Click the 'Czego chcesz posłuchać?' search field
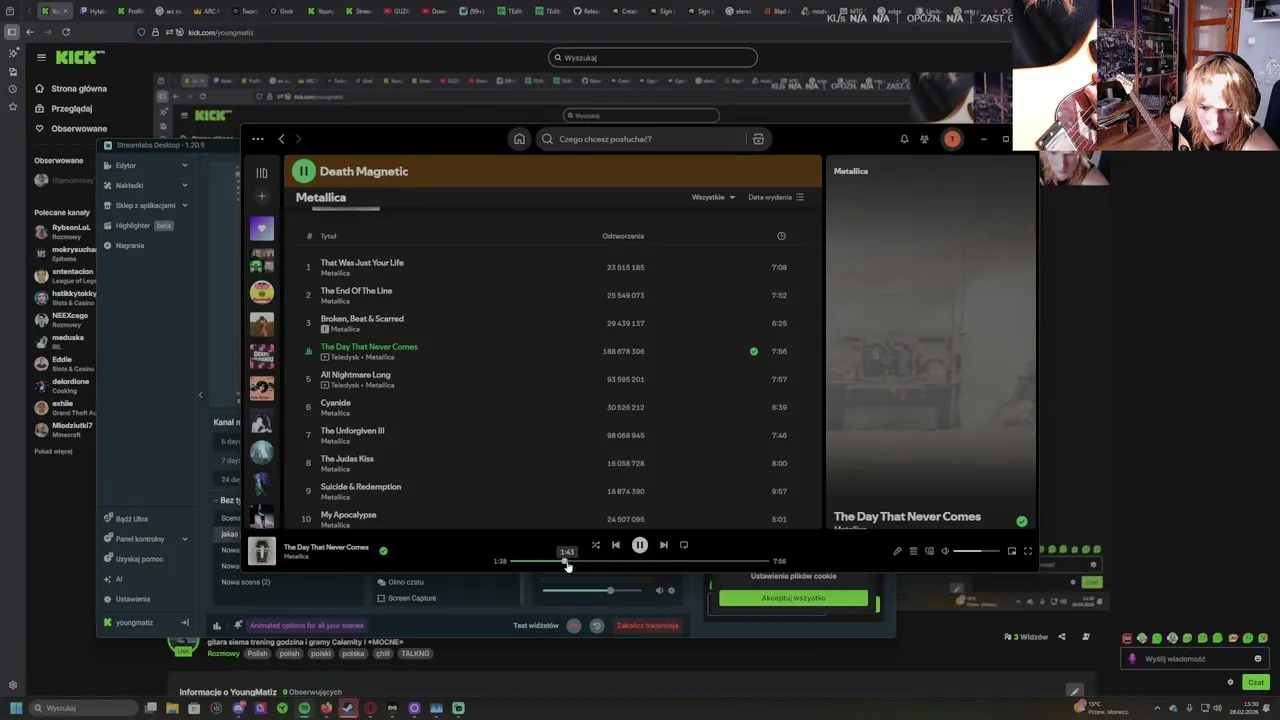 (x=640, y=139)
